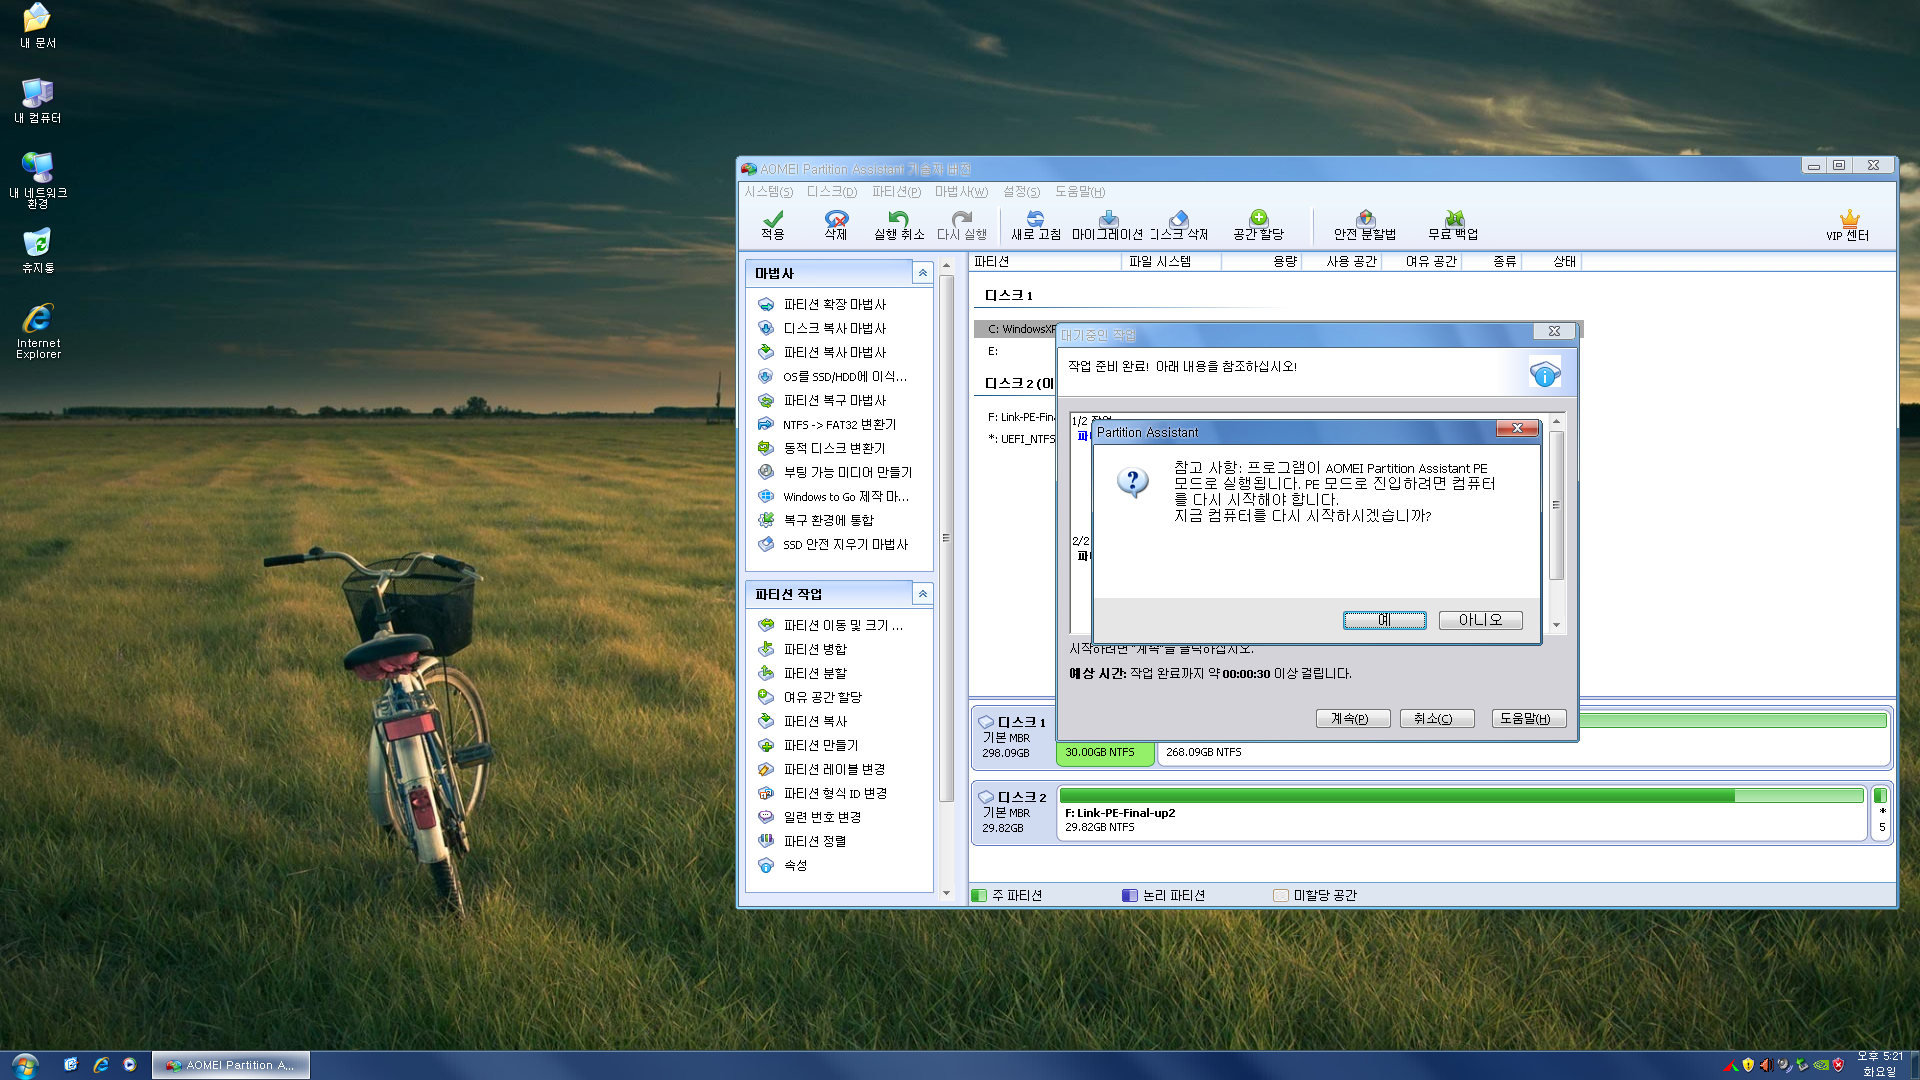Screen dimensions: 1920x1080
Task: Open OS를 SSD/HDD에 이식 wizard
Action: pyautogui.click(x=844, y=376)
